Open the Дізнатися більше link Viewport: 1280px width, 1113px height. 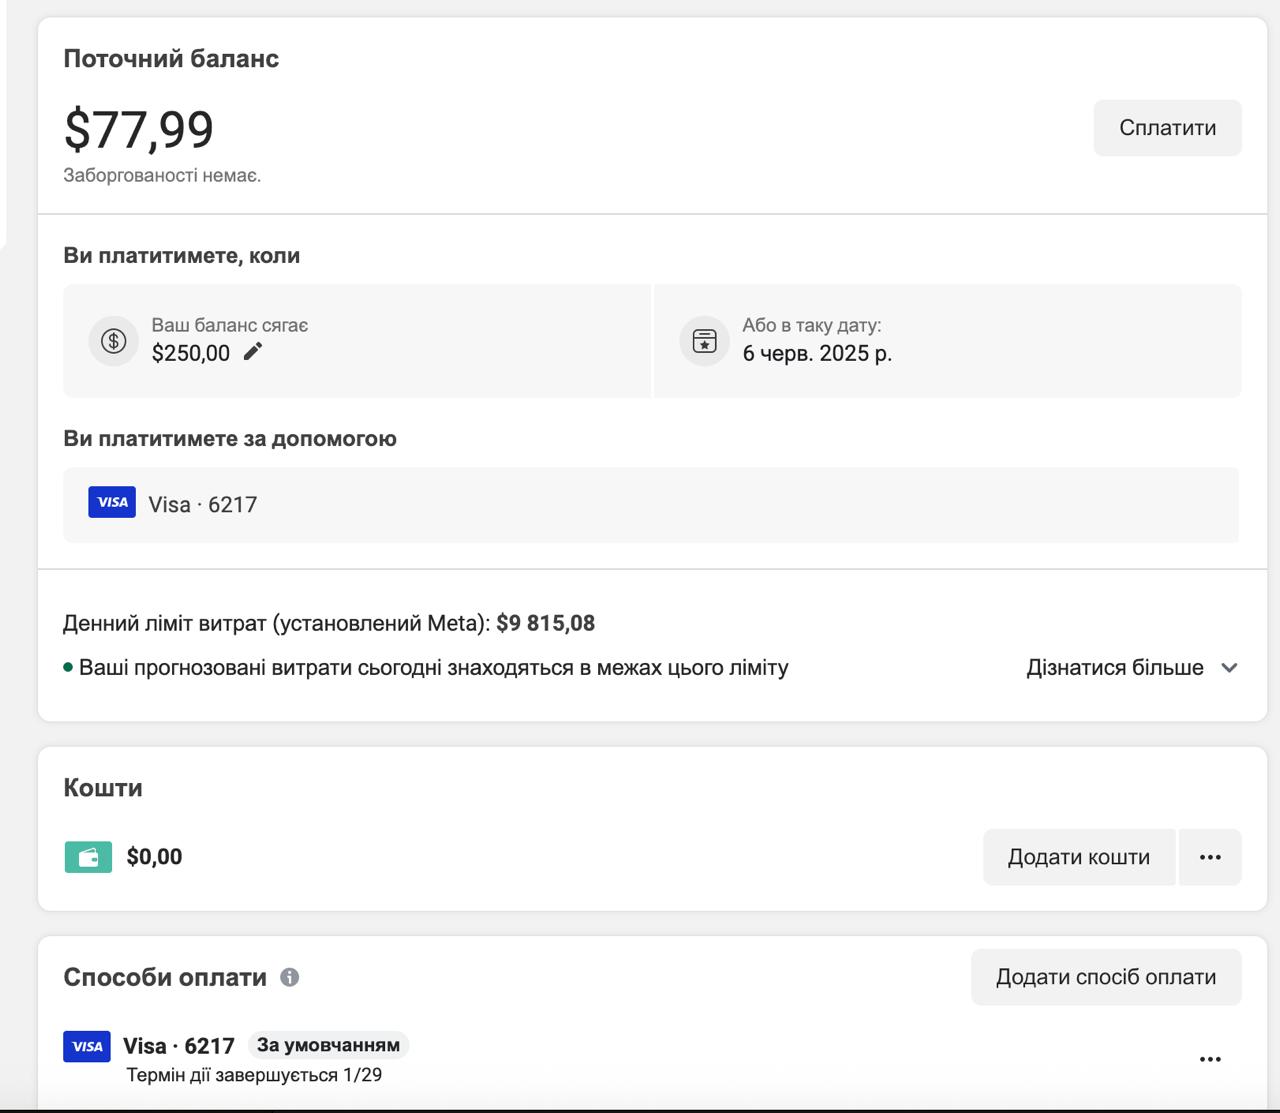tap(1115, 668)
